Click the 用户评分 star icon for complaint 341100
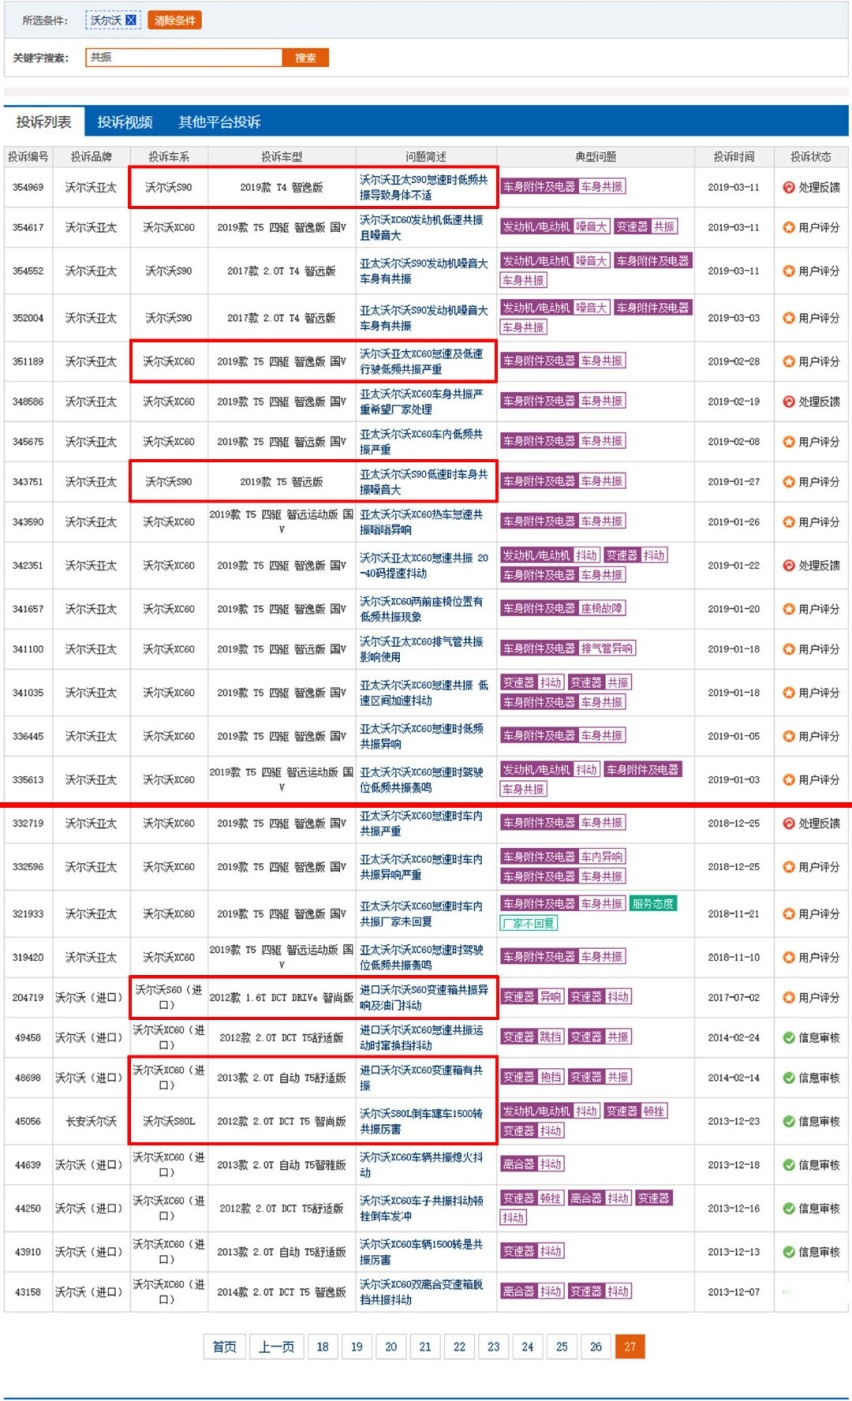Screen dimensions: 852x1401 point(788,649)
